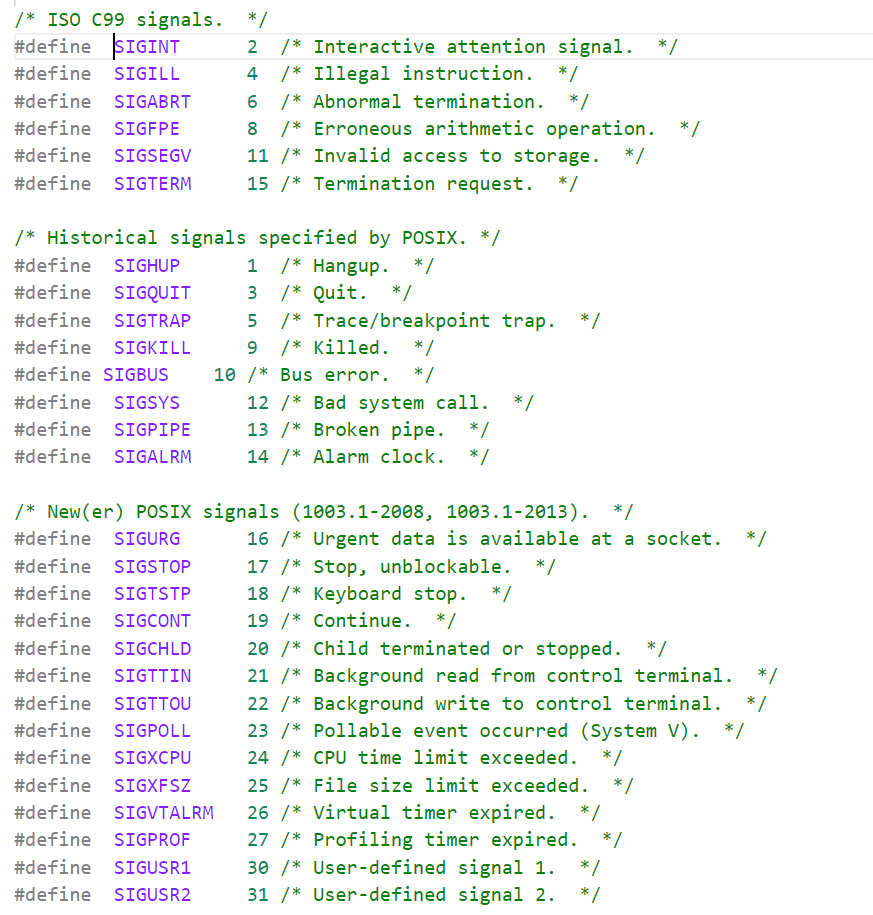This screenshot has width=873, height=915.
Task: Click on SIGVTALRM macro name
Action: [164, 812]
